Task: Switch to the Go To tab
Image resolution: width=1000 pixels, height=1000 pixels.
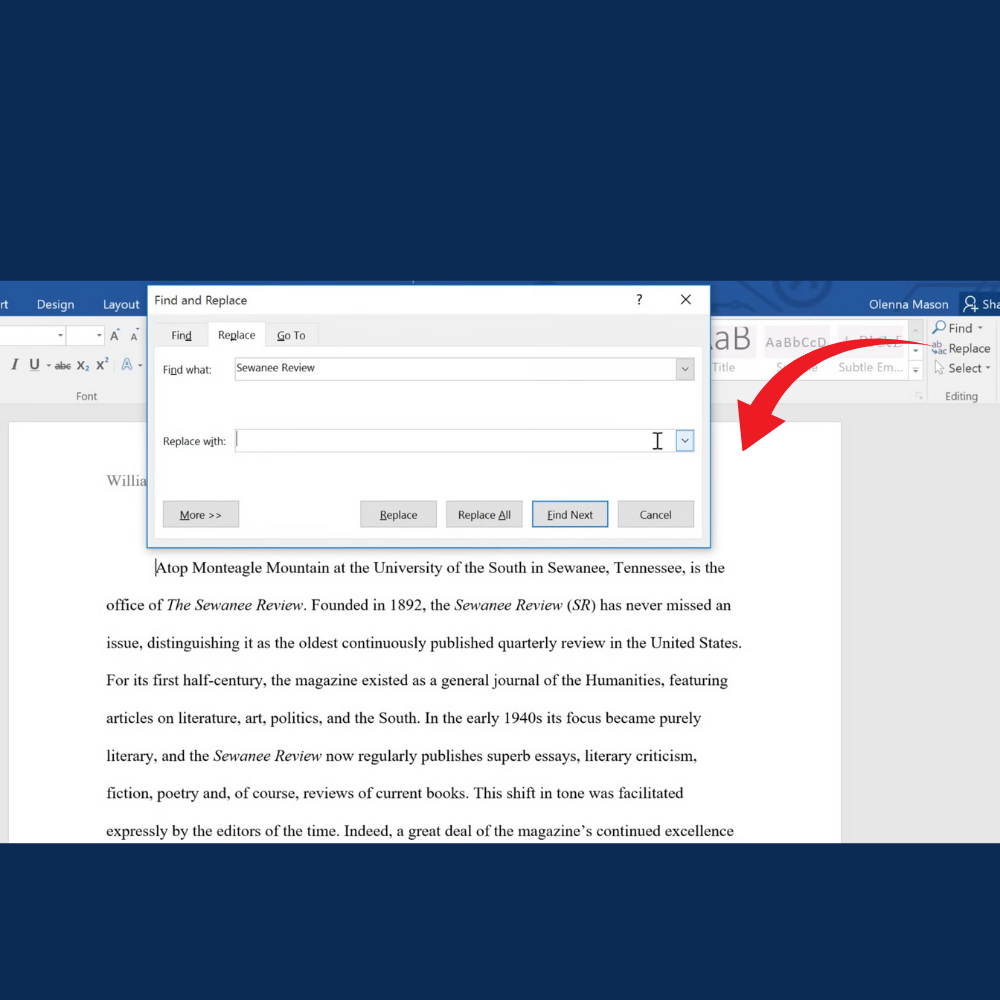Action: [x=291, y=335]
